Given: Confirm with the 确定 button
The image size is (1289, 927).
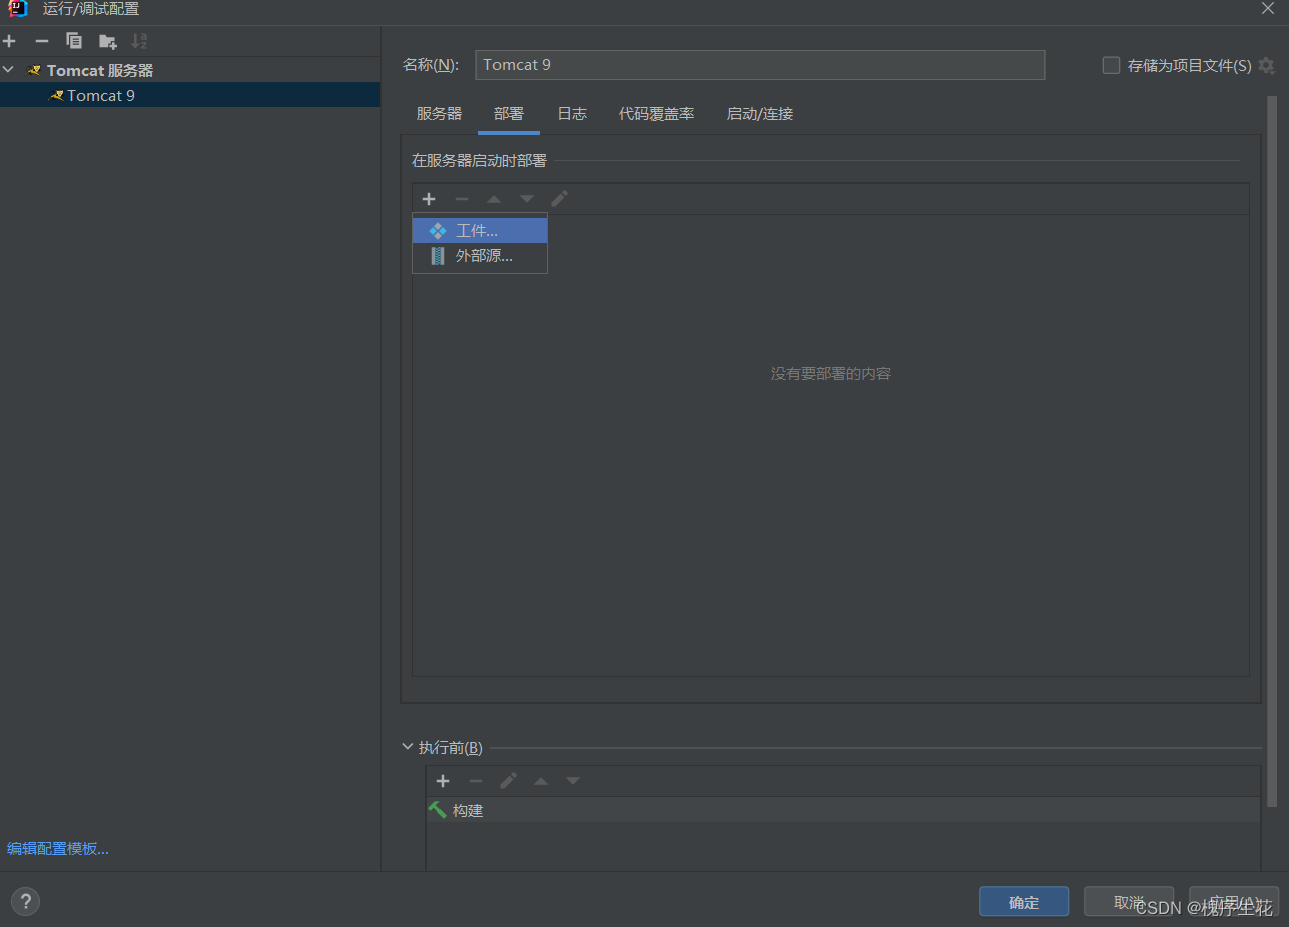Looking at the screenshot, I should point(1024,902).
